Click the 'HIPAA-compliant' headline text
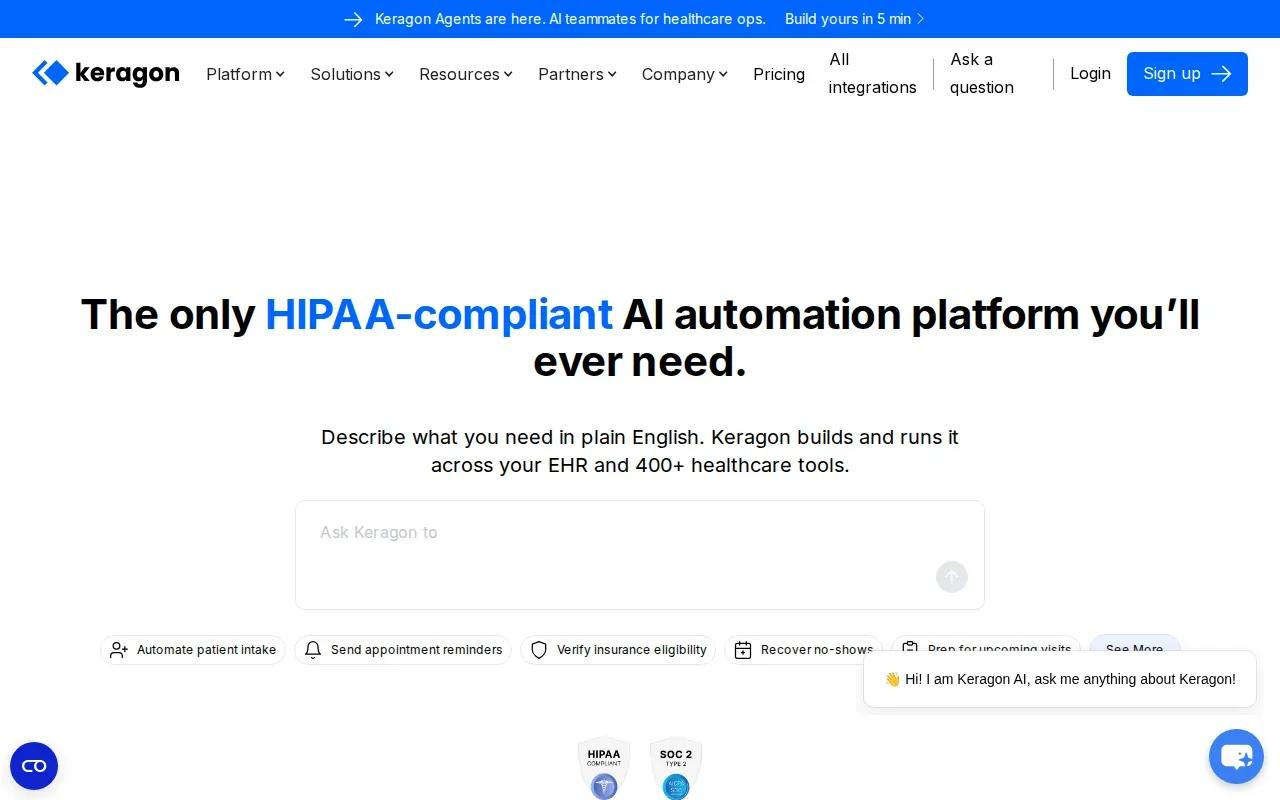Viewport: 1280px width, 800px height. pyautogui.click(x=439, y=314)
